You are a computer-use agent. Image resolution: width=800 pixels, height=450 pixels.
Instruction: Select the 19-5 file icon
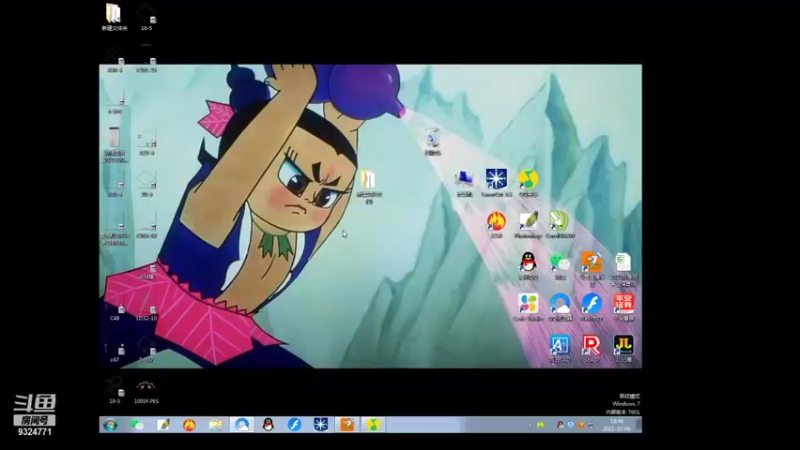[115, 390]
